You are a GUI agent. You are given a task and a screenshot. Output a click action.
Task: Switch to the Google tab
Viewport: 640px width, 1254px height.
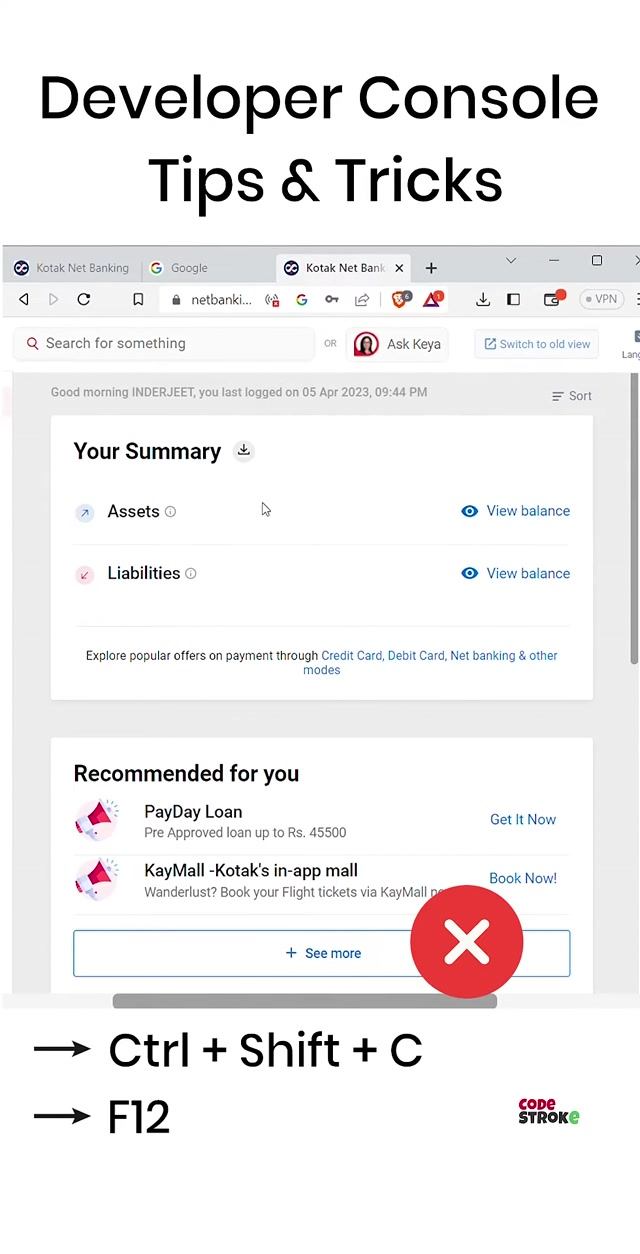(x=188, y=268)
